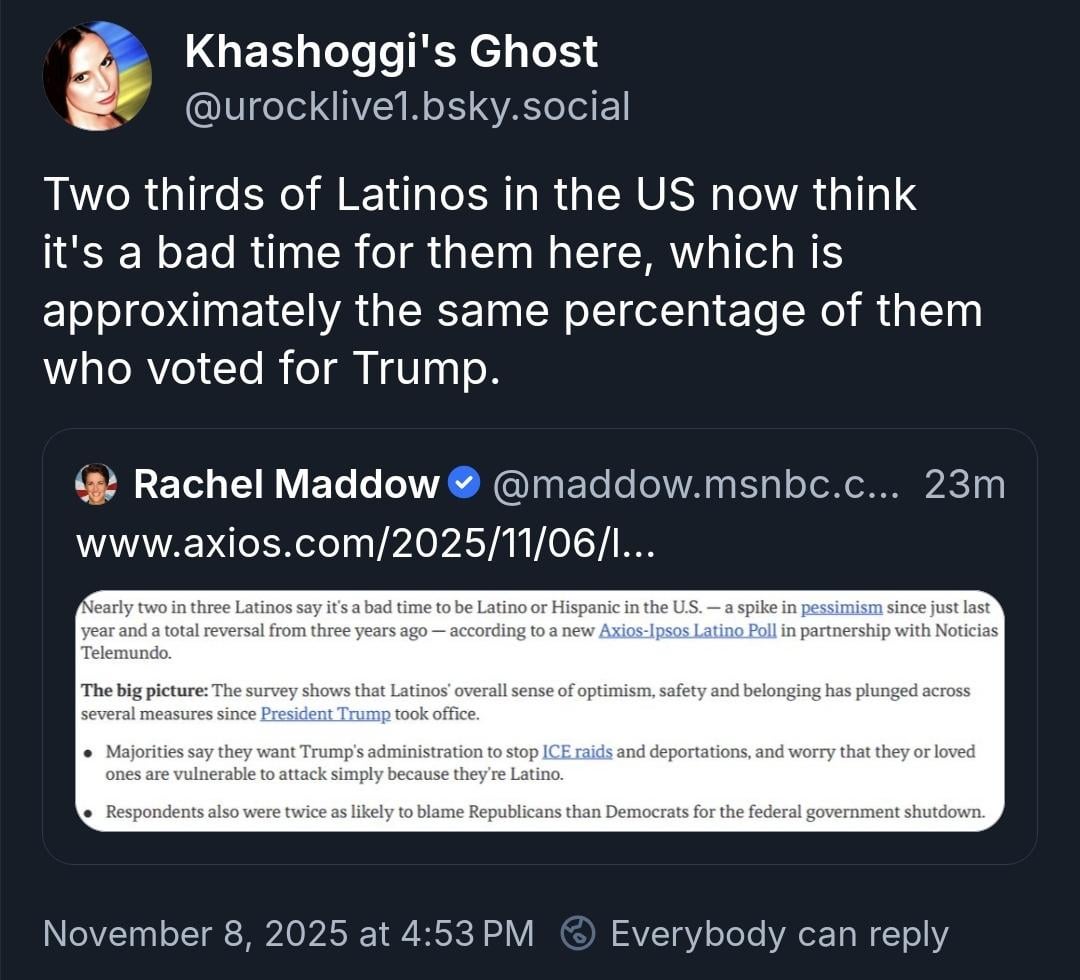Click the @urocklive1.bsky.social handle
Screen dimensions: 1080x980
[407, 106]
